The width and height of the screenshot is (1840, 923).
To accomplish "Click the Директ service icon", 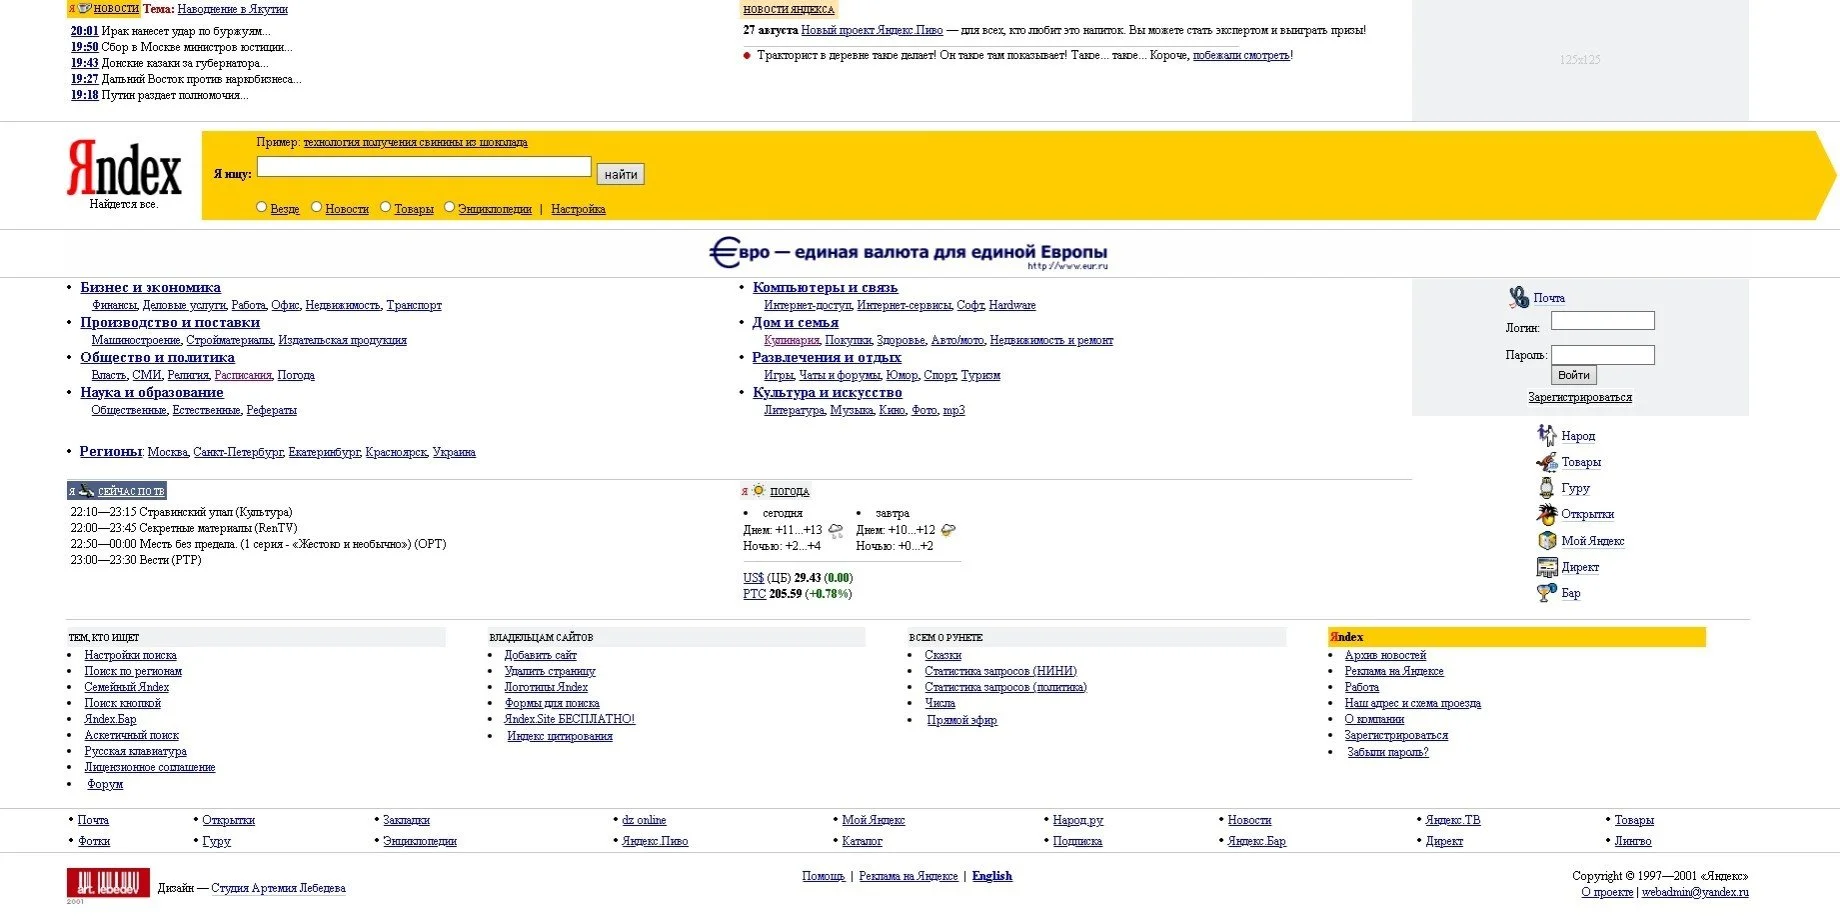I will 1546,567.
